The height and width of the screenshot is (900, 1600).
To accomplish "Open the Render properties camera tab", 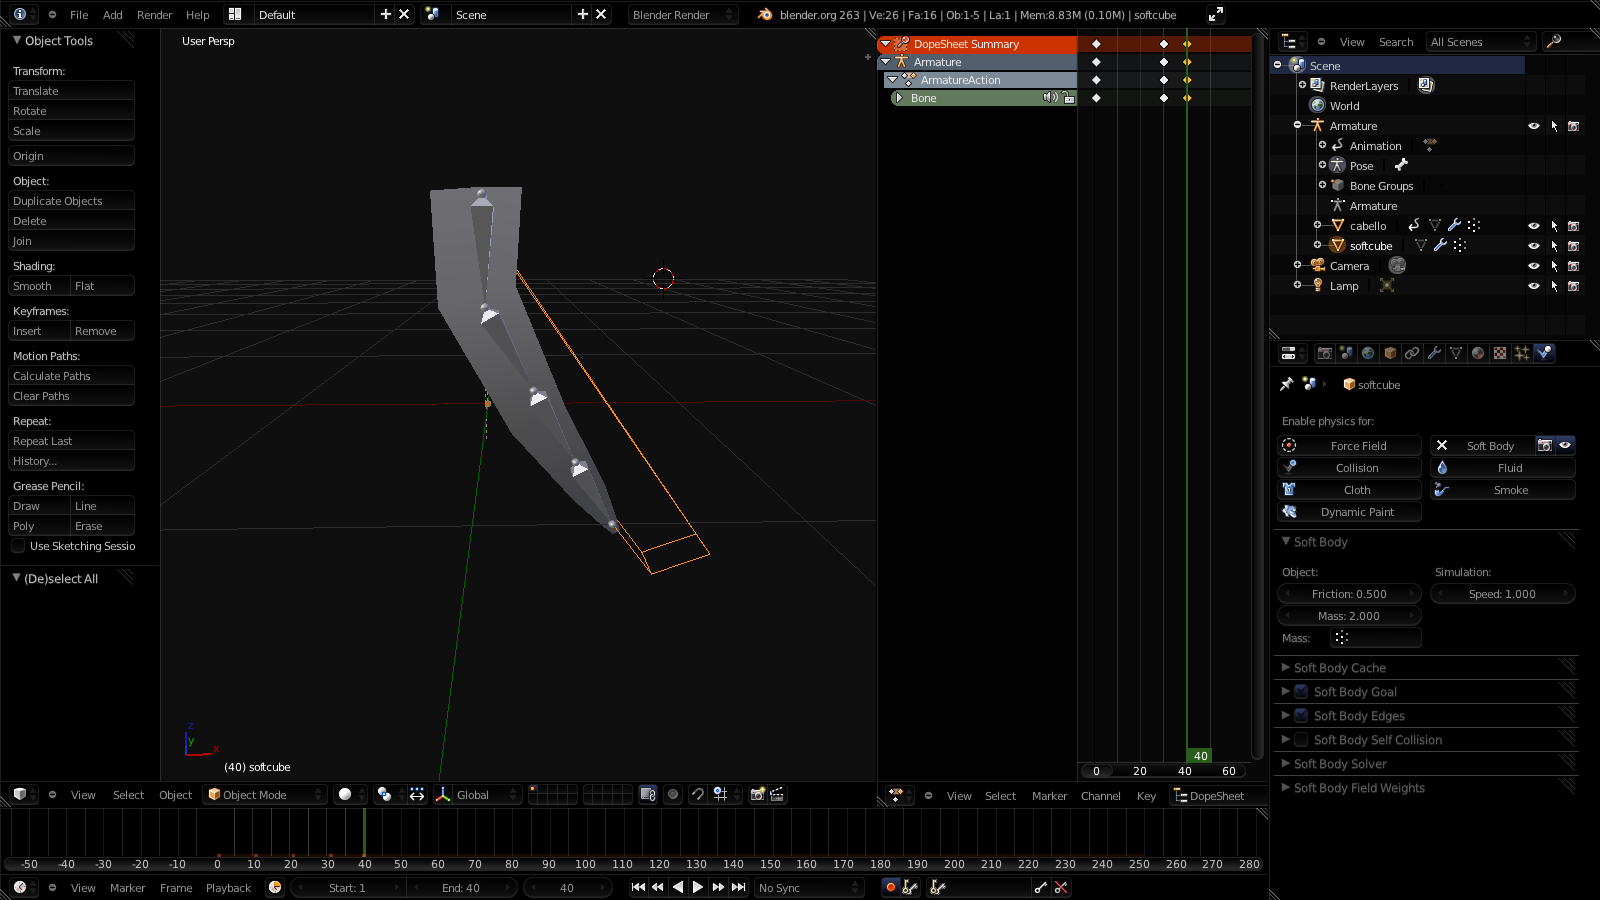I will [1324, 353].
